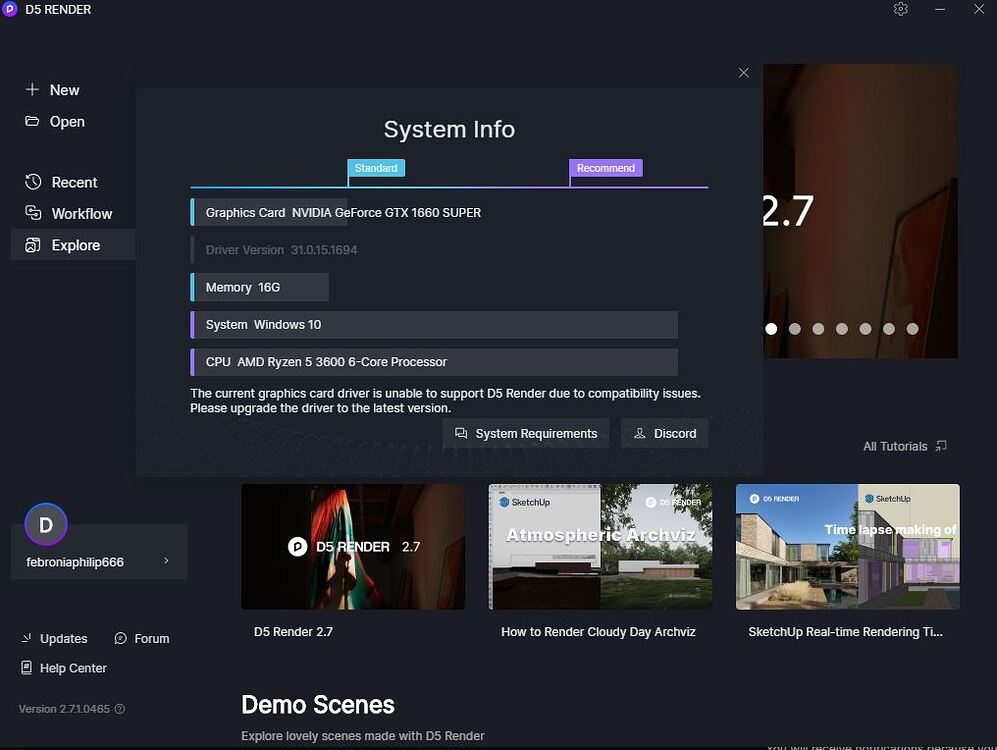The image size is (997, 750).
Task: Click the Explore sidebar icon
Action: pos(32,245)
